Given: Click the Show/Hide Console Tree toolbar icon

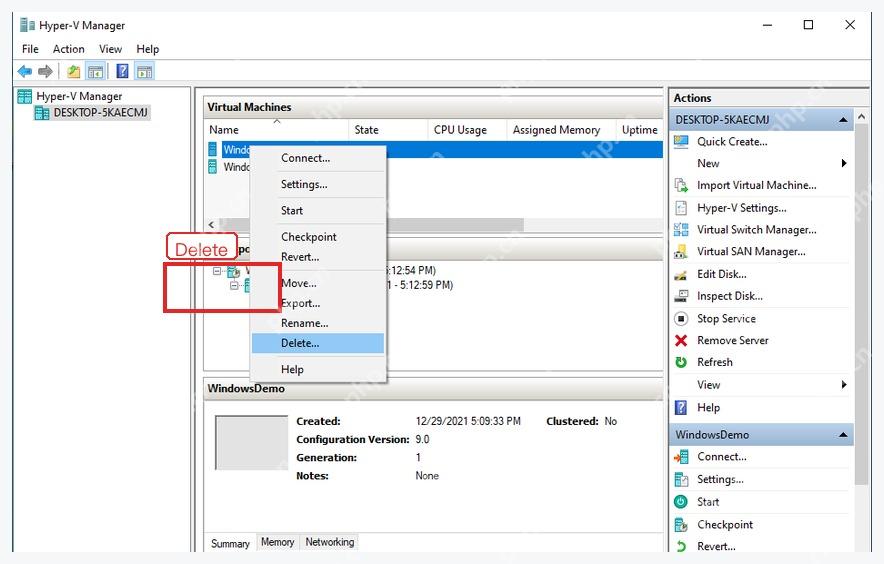Looking at the screenshot, I should (95, 72).
